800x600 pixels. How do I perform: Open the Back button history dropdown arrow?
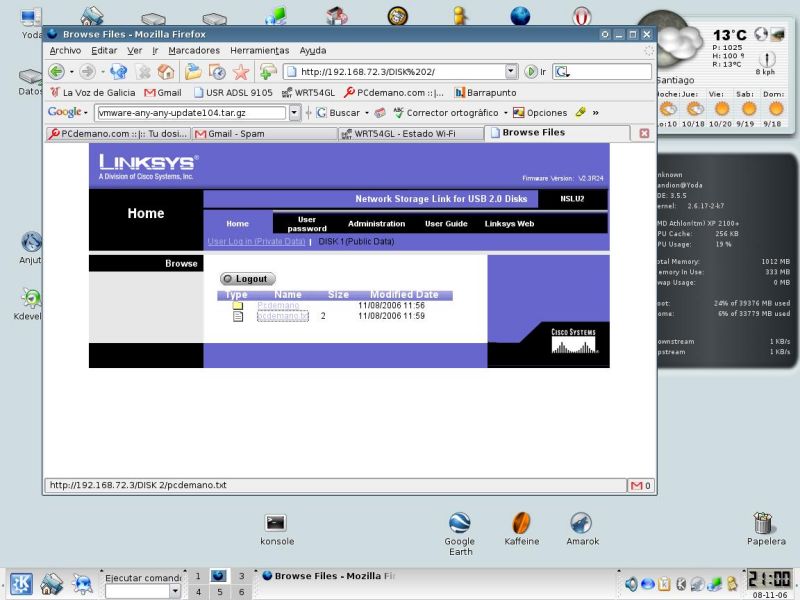[71, 72]
